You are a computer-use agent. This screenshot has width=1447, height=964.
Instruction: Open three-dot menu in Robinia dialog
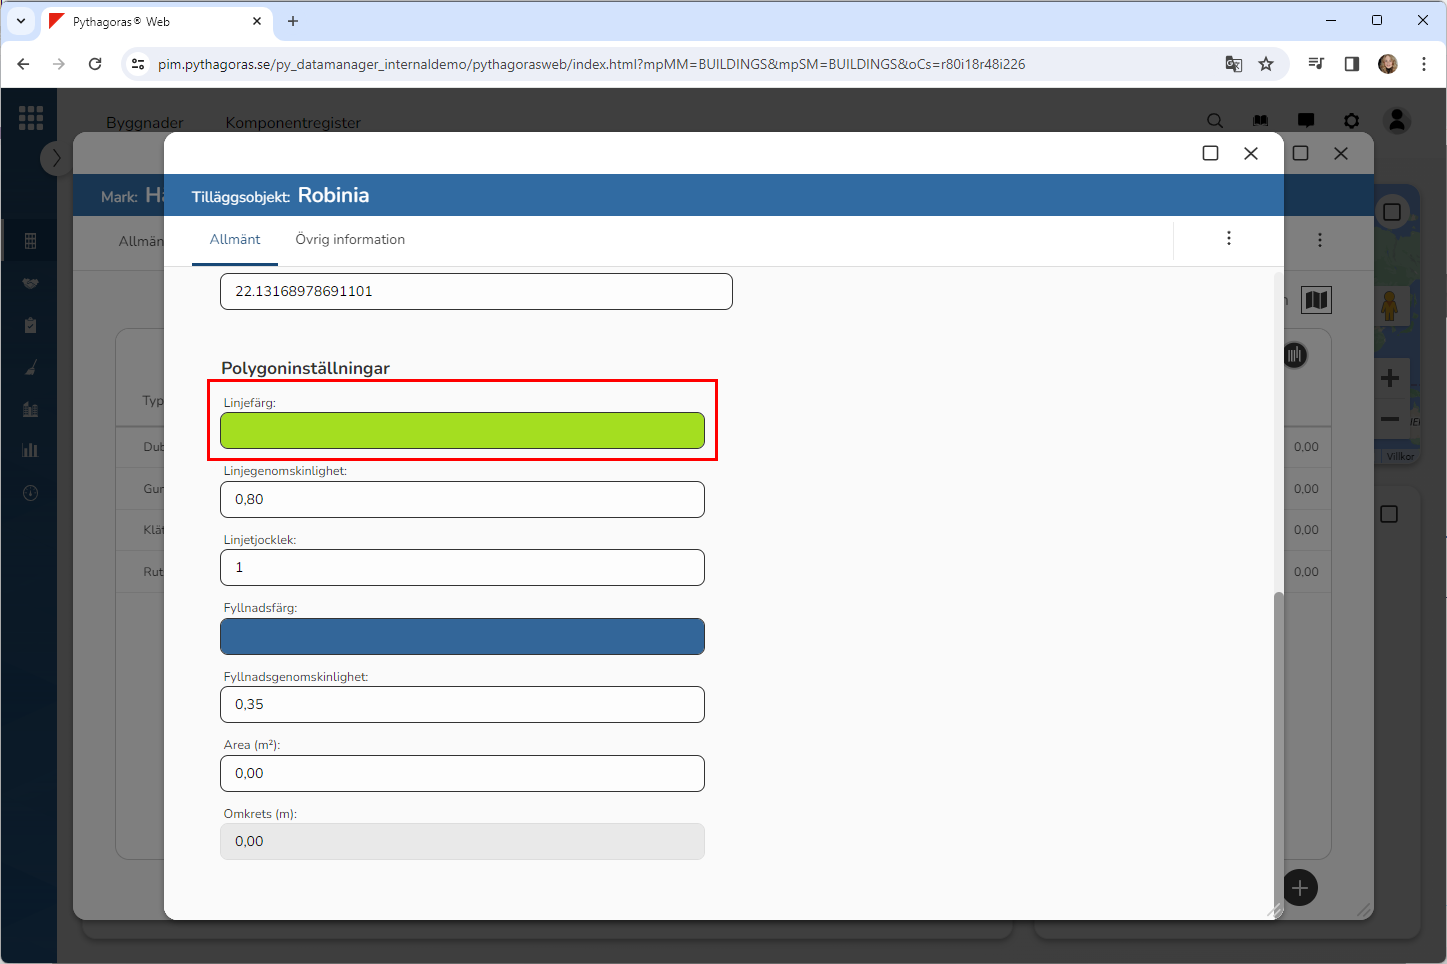(x=1229, y=239)
